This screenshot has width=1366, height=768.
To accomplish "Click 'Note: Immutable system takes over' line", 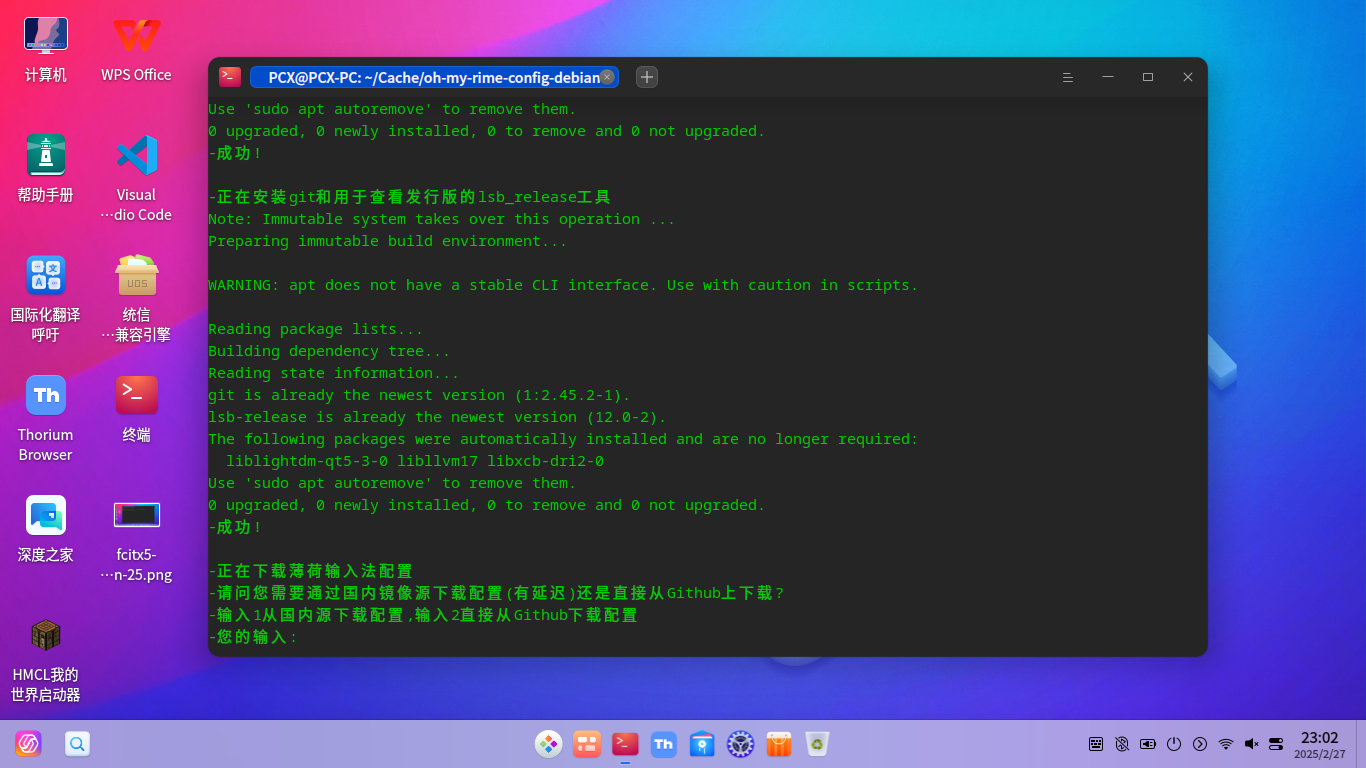I will click(442, 219).
